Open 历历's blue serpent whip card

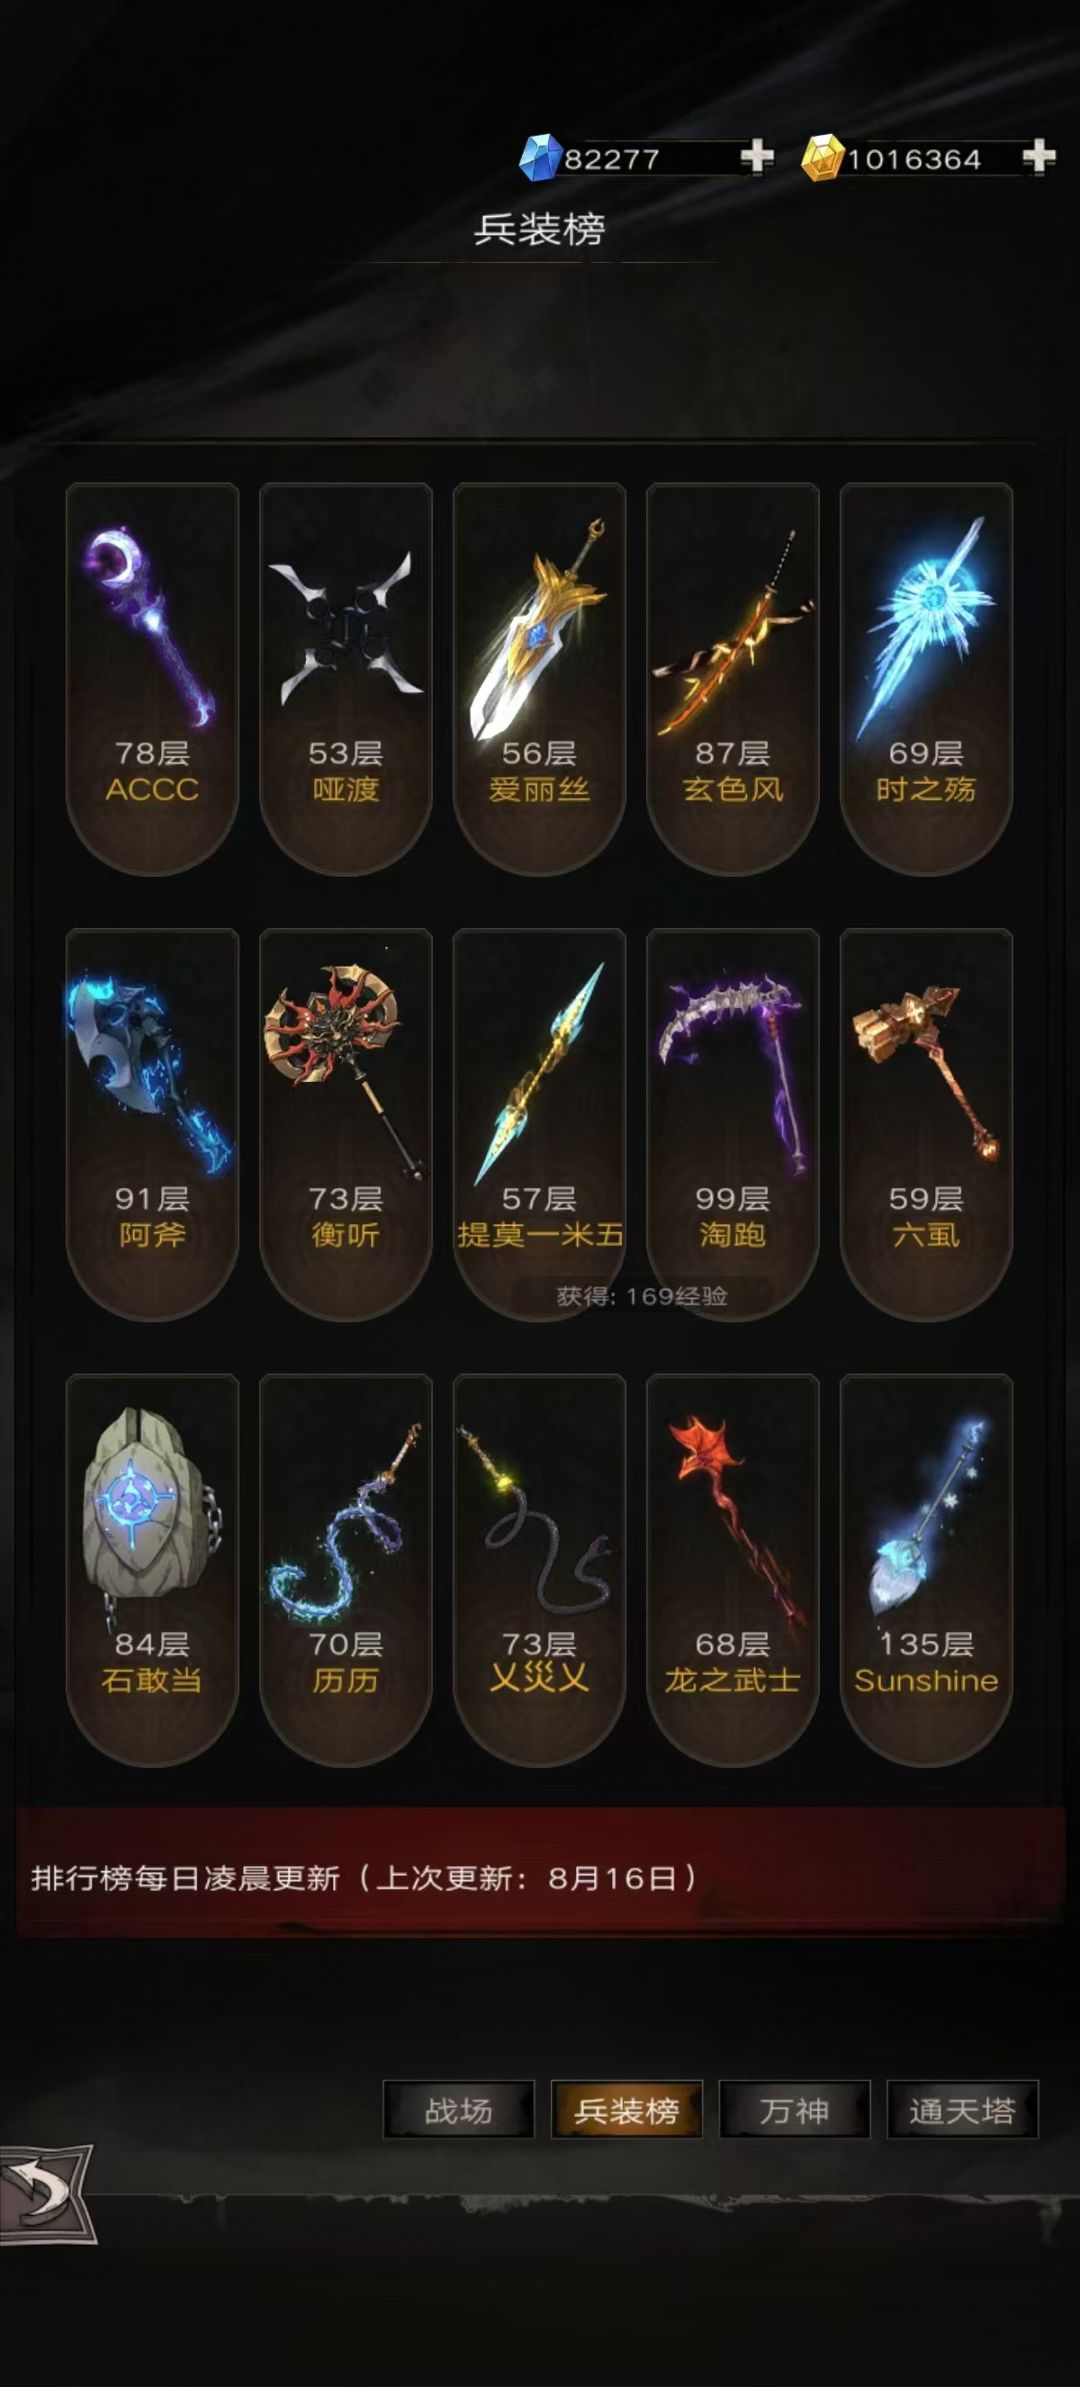[x=346, y=1570]
